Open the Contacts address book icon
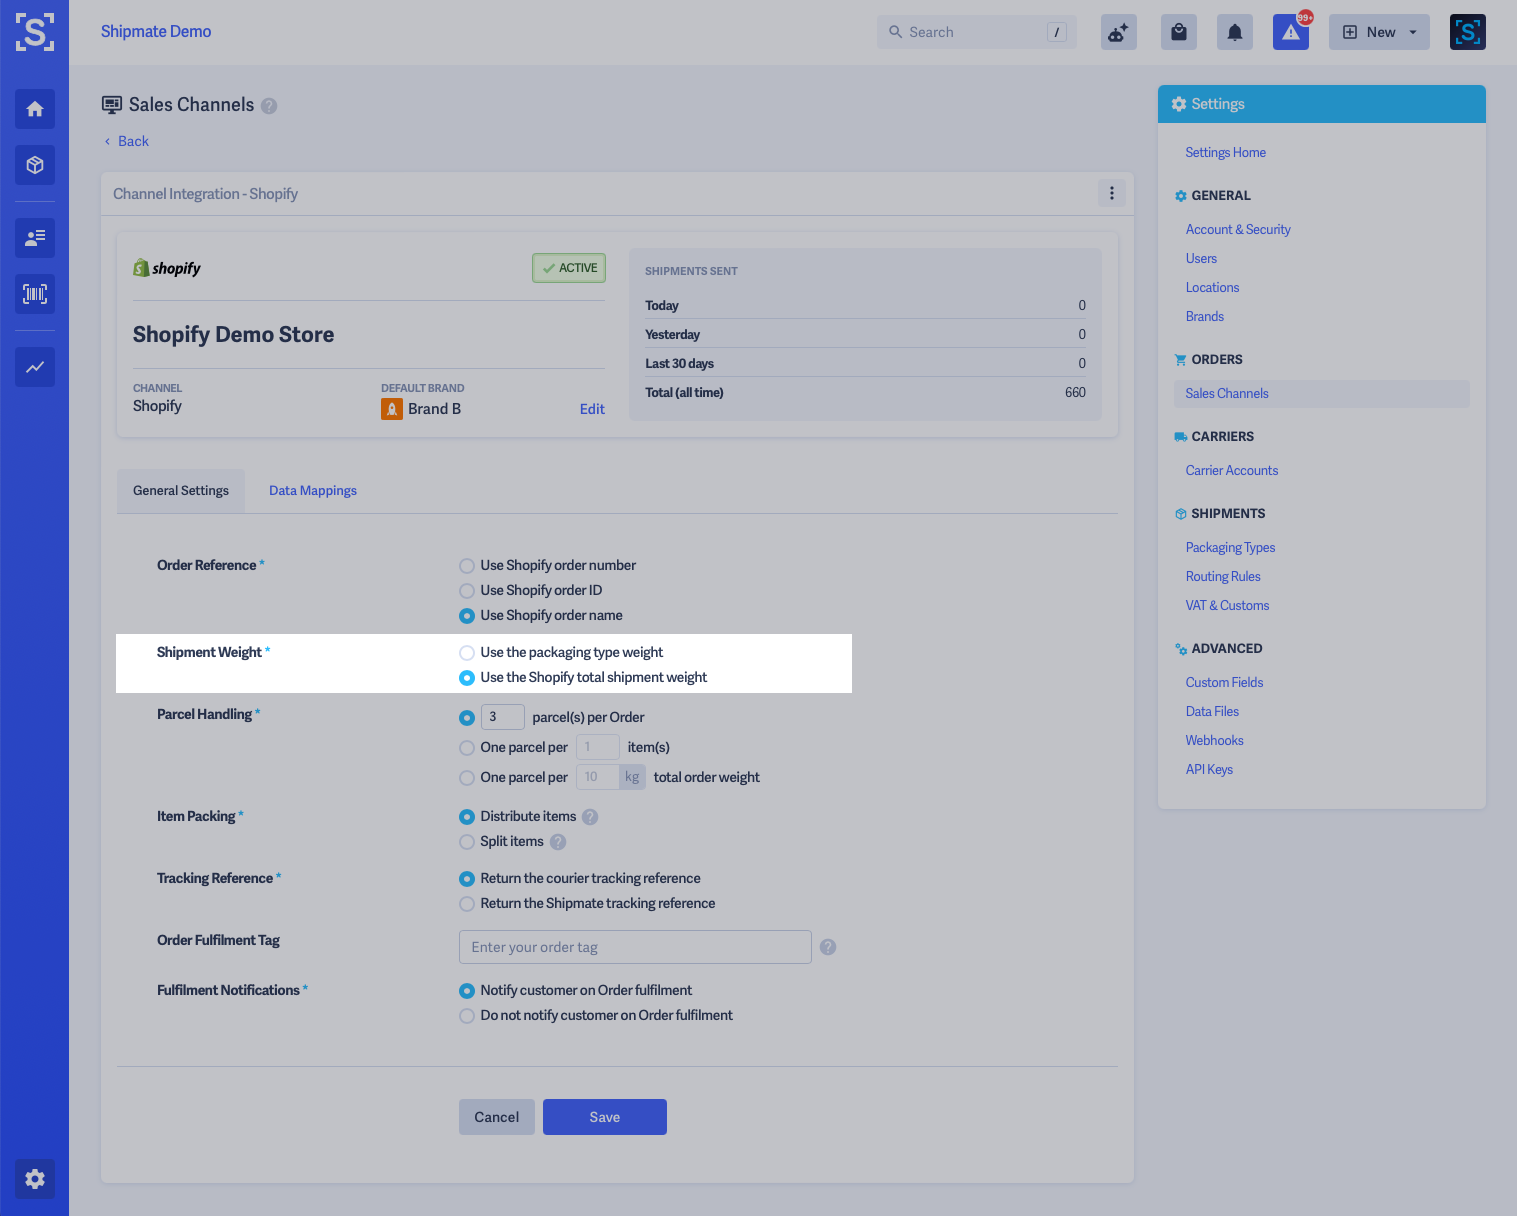Viewport: 1517px width, 1216px height. pyautogui.click(x=34, y=238)
